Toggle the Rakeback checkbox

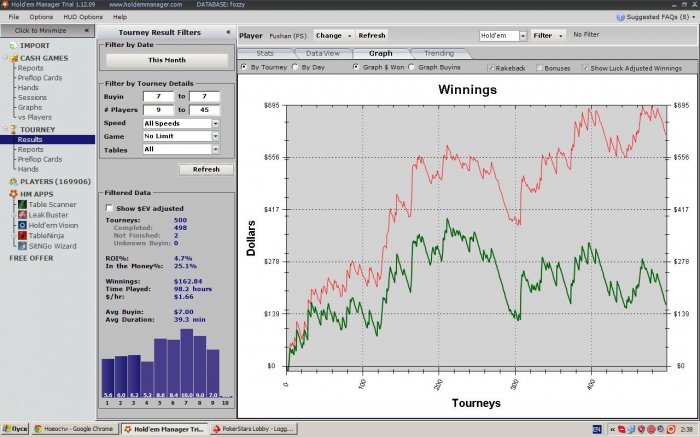pos(491,68)
